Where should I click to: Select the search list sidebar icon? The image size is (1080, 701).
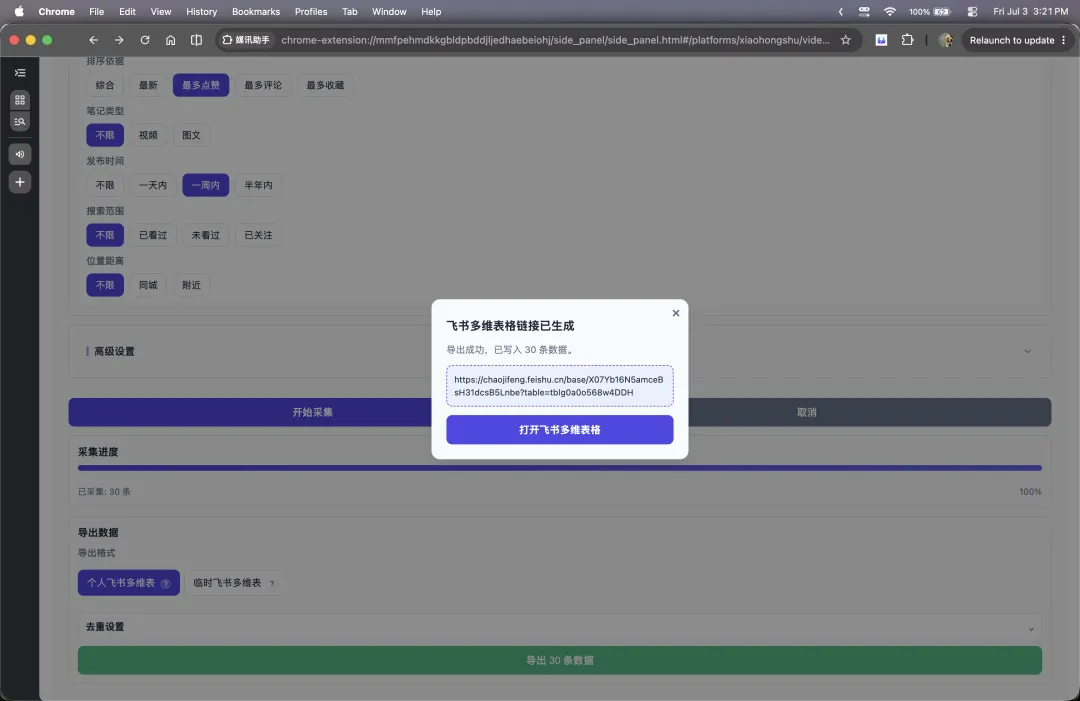pos(20,121)
